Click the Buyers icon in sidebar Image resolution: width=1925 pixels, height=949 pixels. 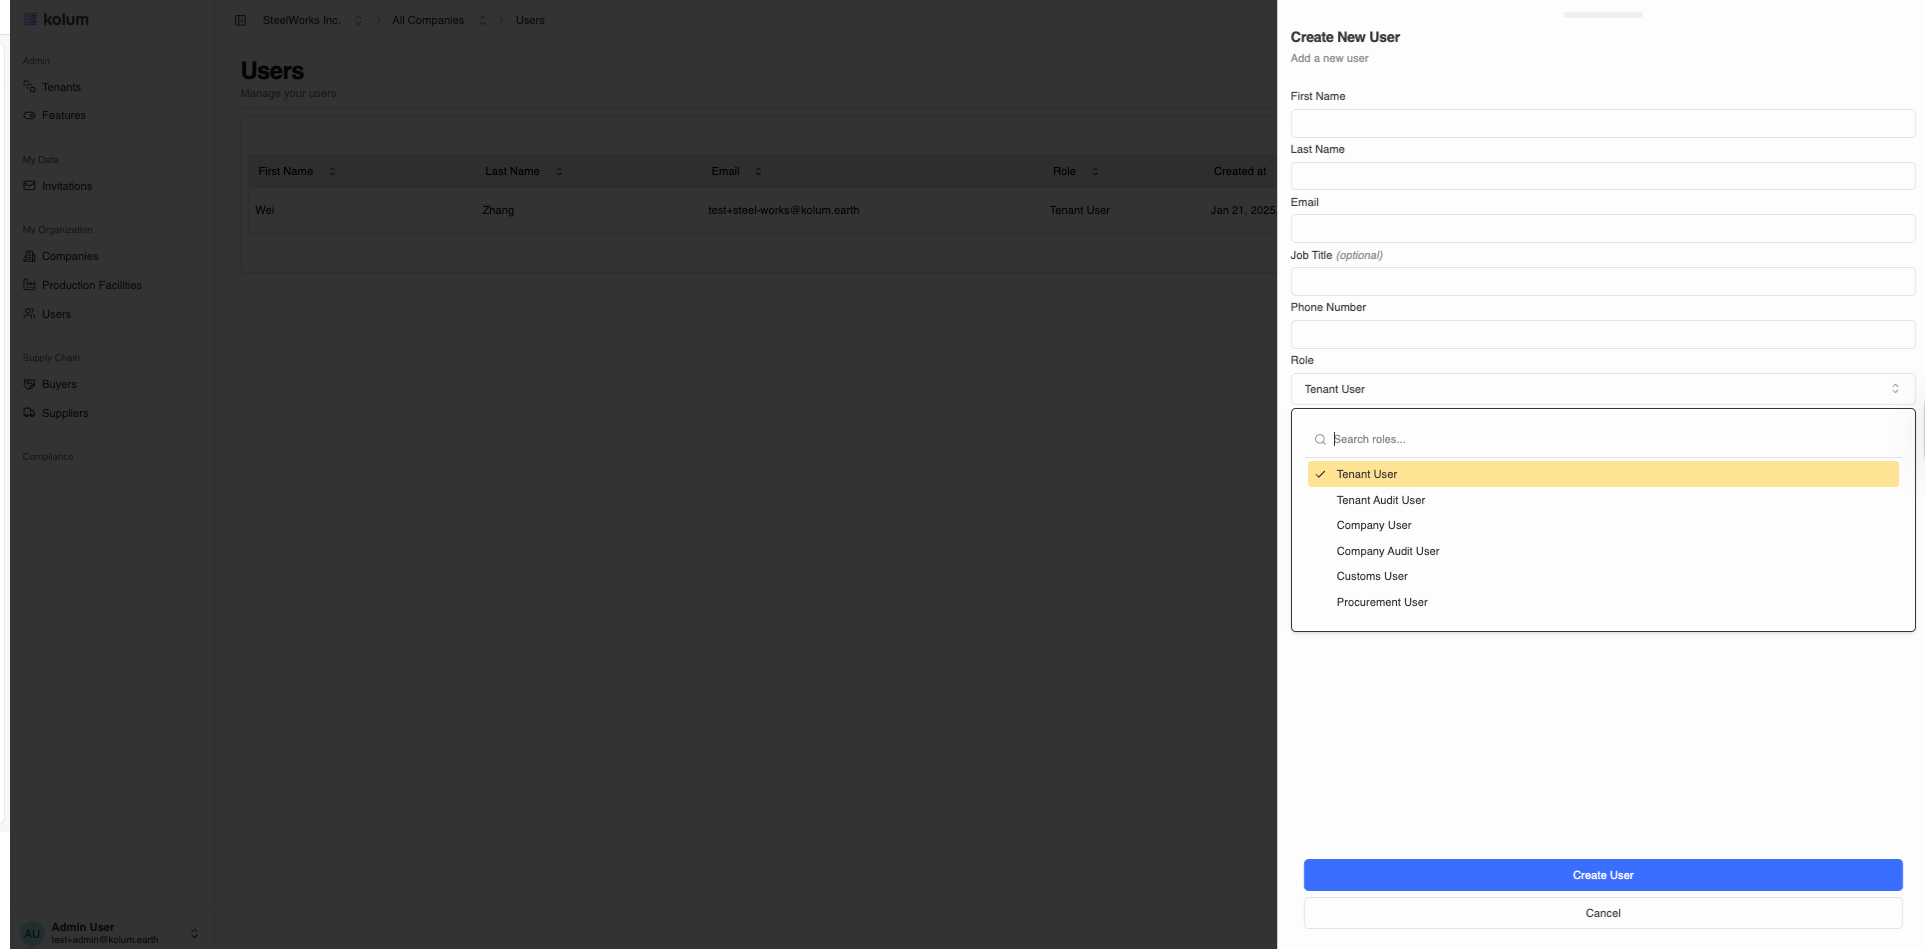pyautogui.click(x=29, y=384)
